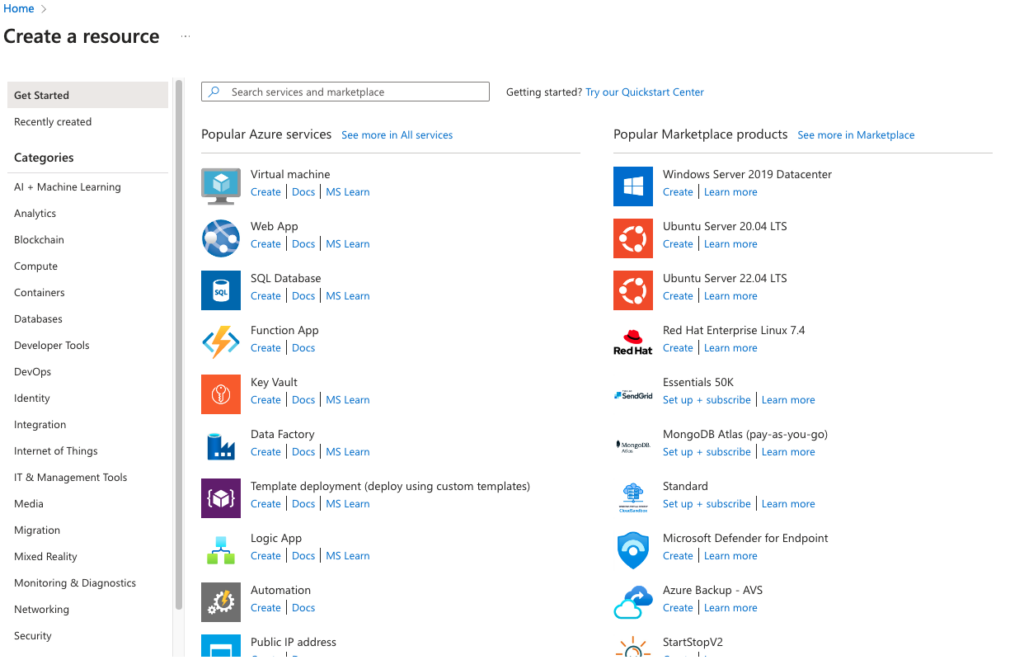This screenshot has height=660, width=1024.
Task: Click the Automation gear icon
Action: coord(221,602)
